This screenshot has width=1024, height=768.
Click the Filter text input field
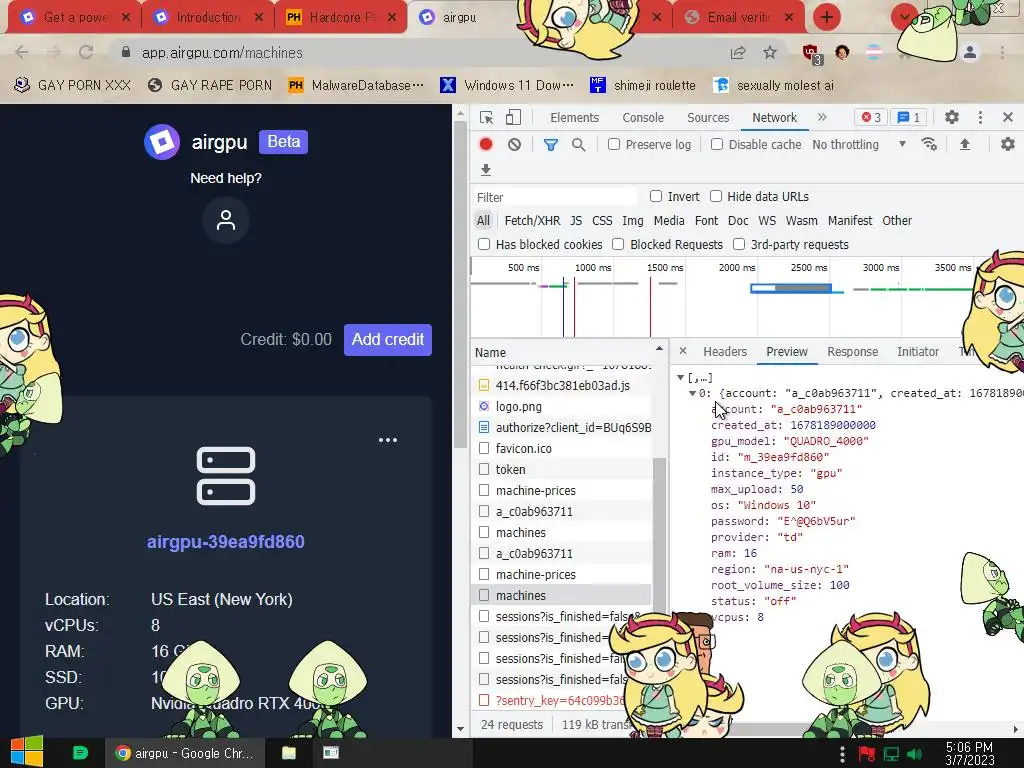click(x=555, y=197)
